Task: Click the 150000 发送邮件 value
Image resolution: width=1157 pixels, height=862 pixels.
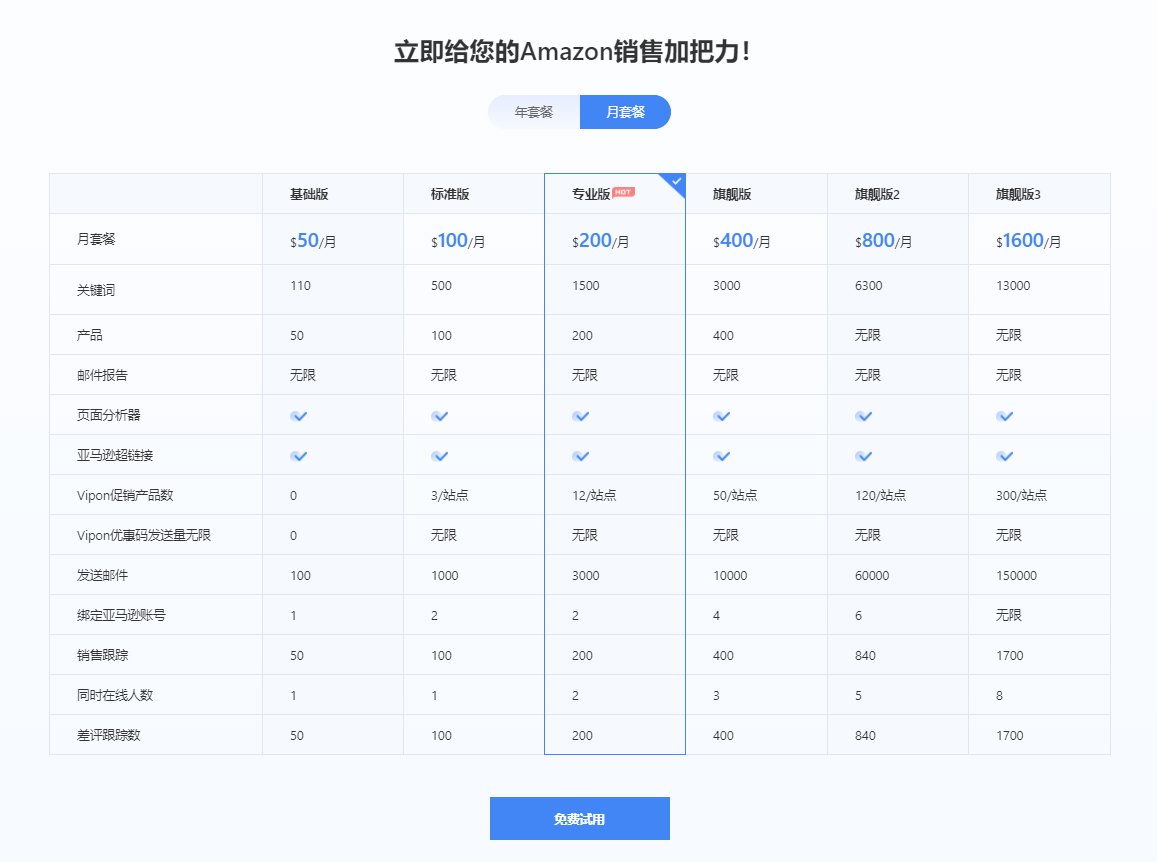Action: coord(1016,576)
